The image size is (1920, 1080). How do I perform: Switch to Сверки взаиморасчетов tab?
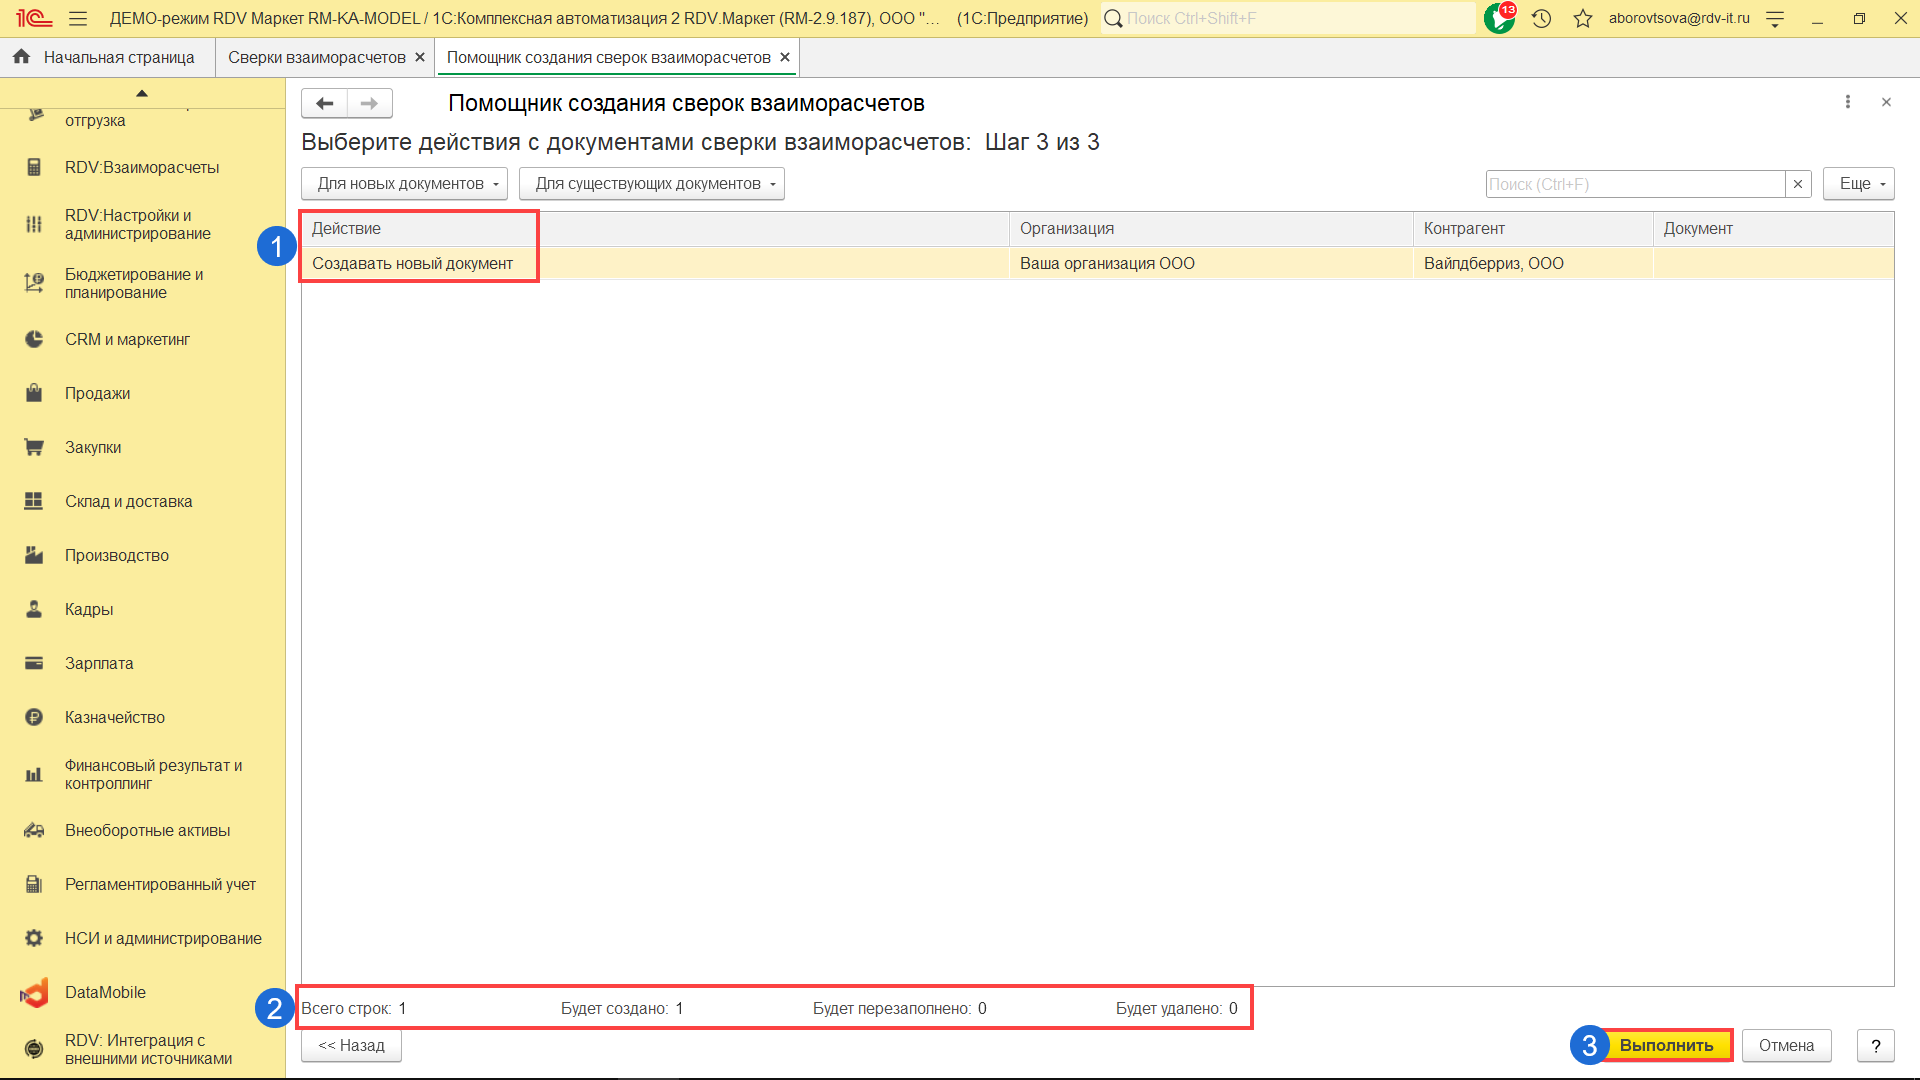[316, 58]
